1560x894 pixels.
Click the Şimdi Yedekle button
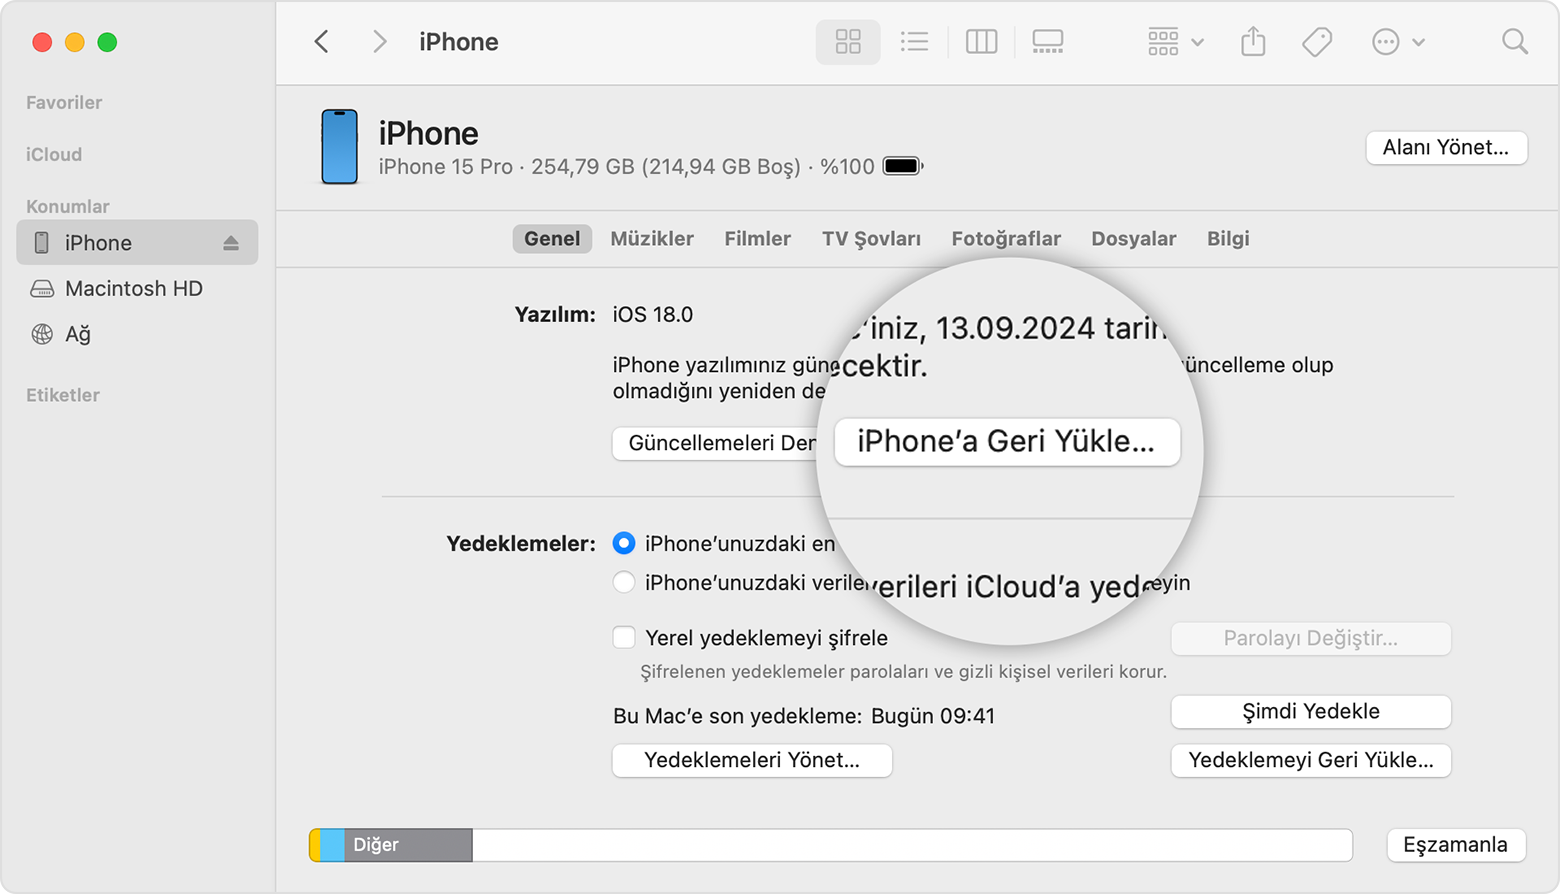[1311, 712]
